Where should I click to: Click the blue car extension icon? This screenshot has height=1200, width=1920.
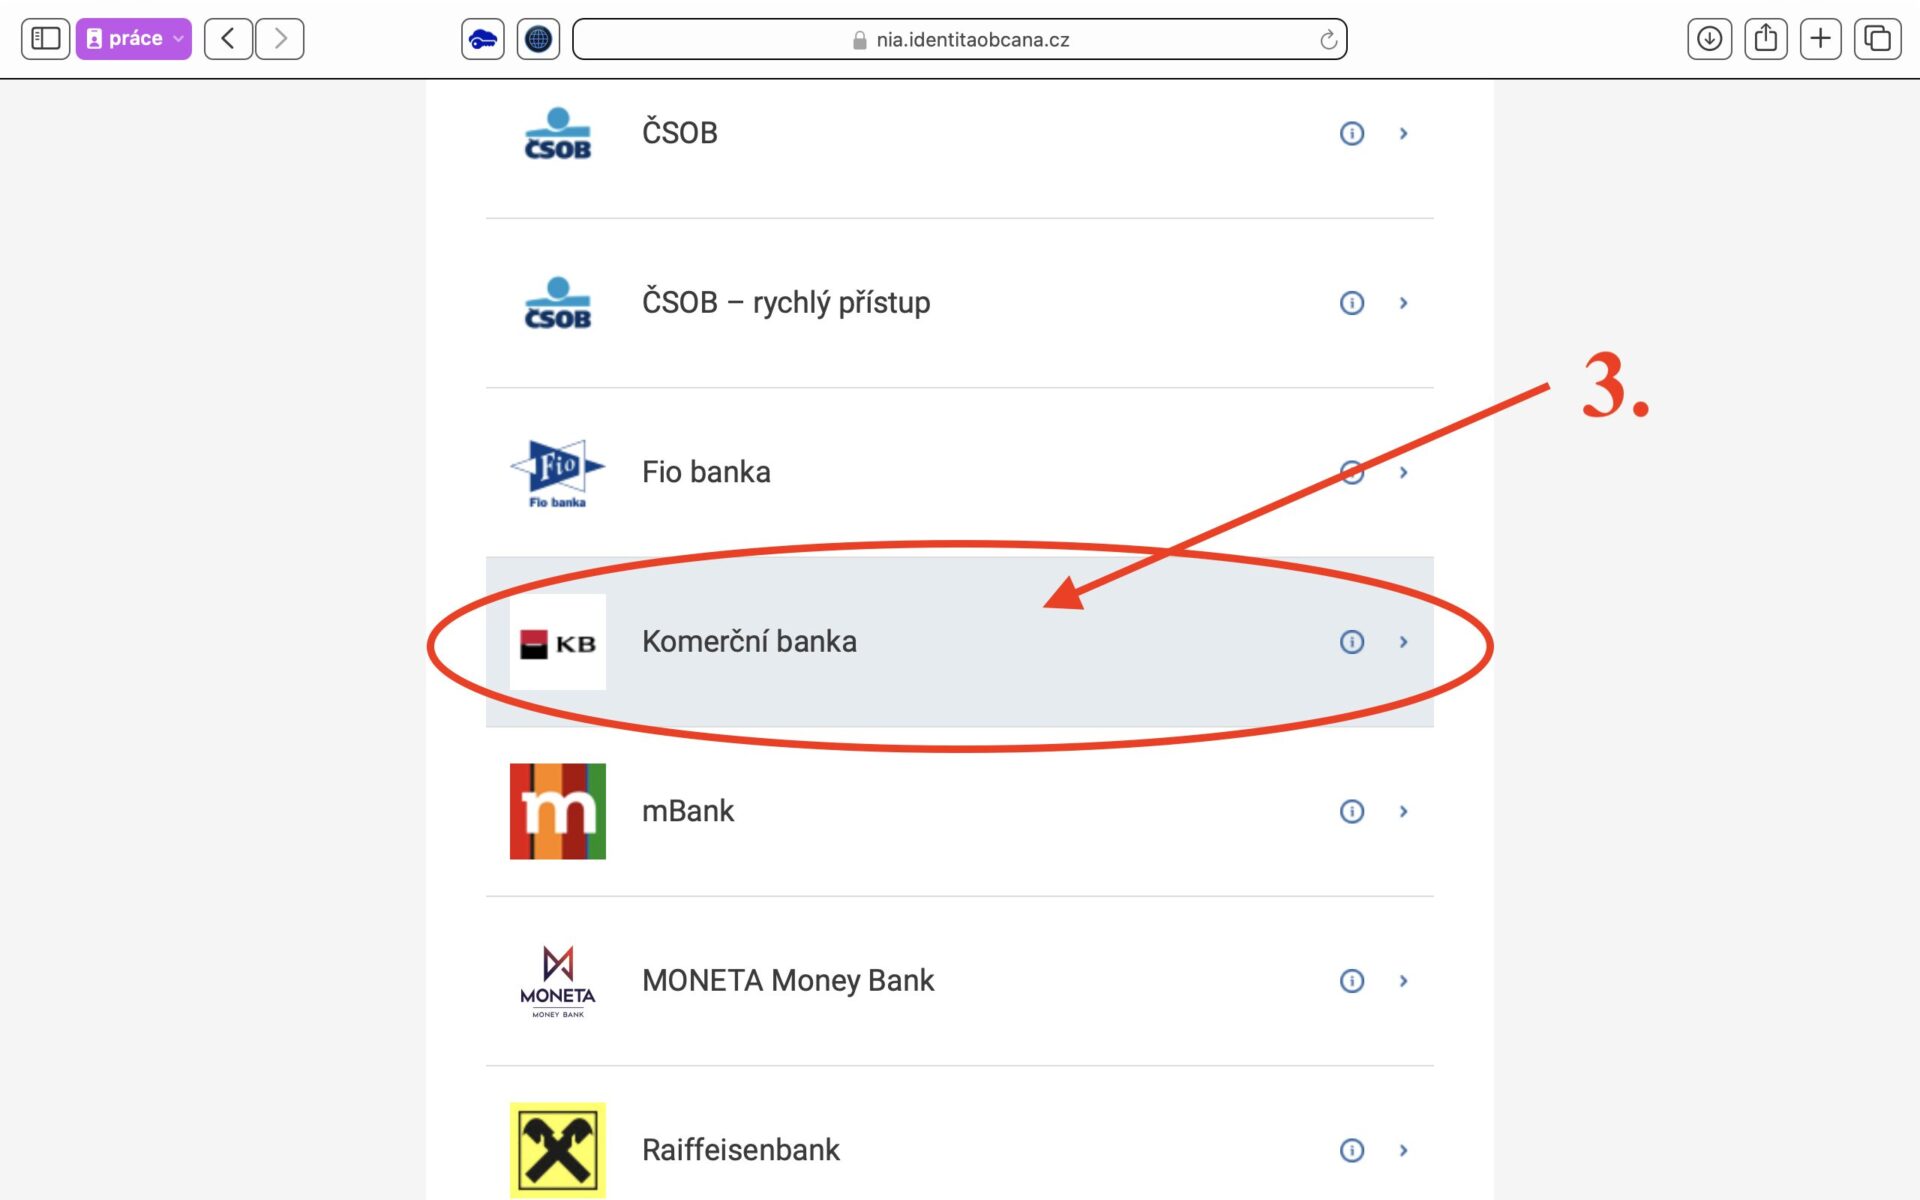483,39
